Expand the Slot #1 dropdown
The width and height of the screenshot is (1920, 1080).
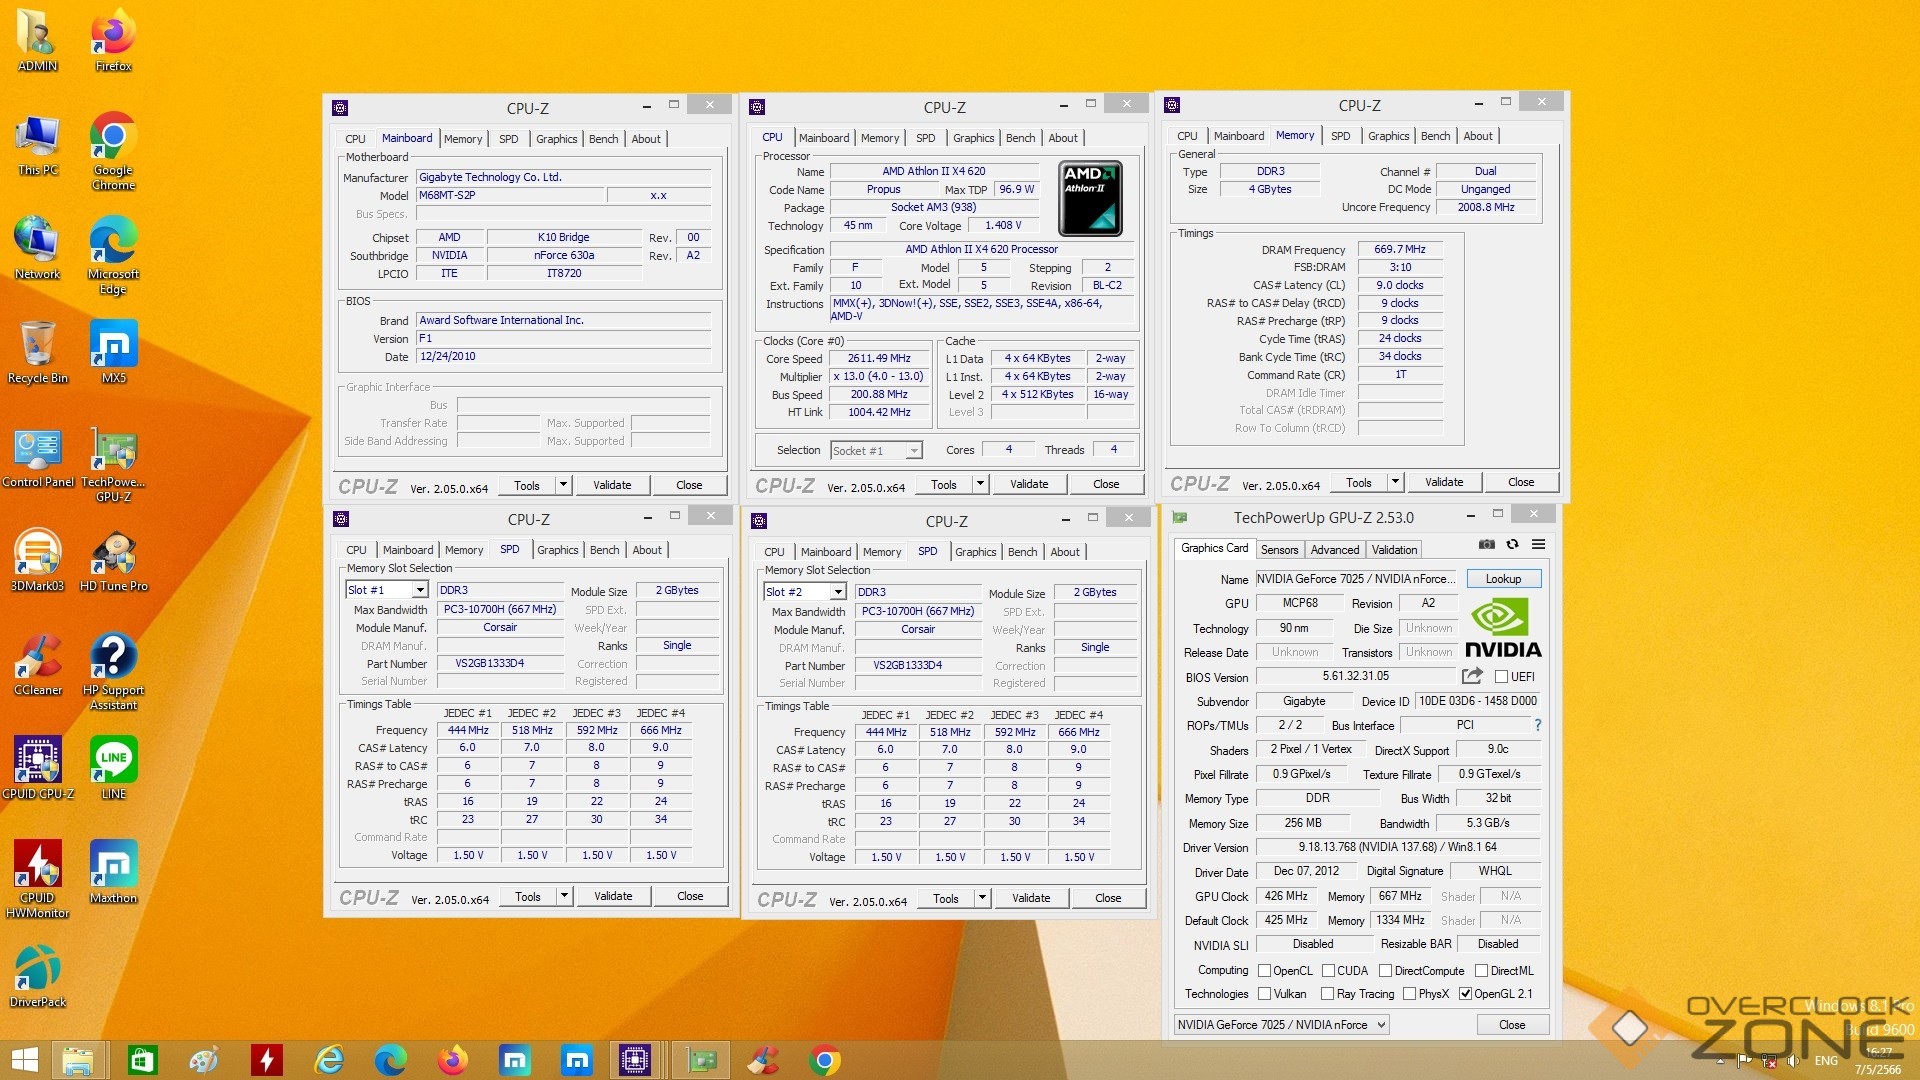click(x=420, y=591)
